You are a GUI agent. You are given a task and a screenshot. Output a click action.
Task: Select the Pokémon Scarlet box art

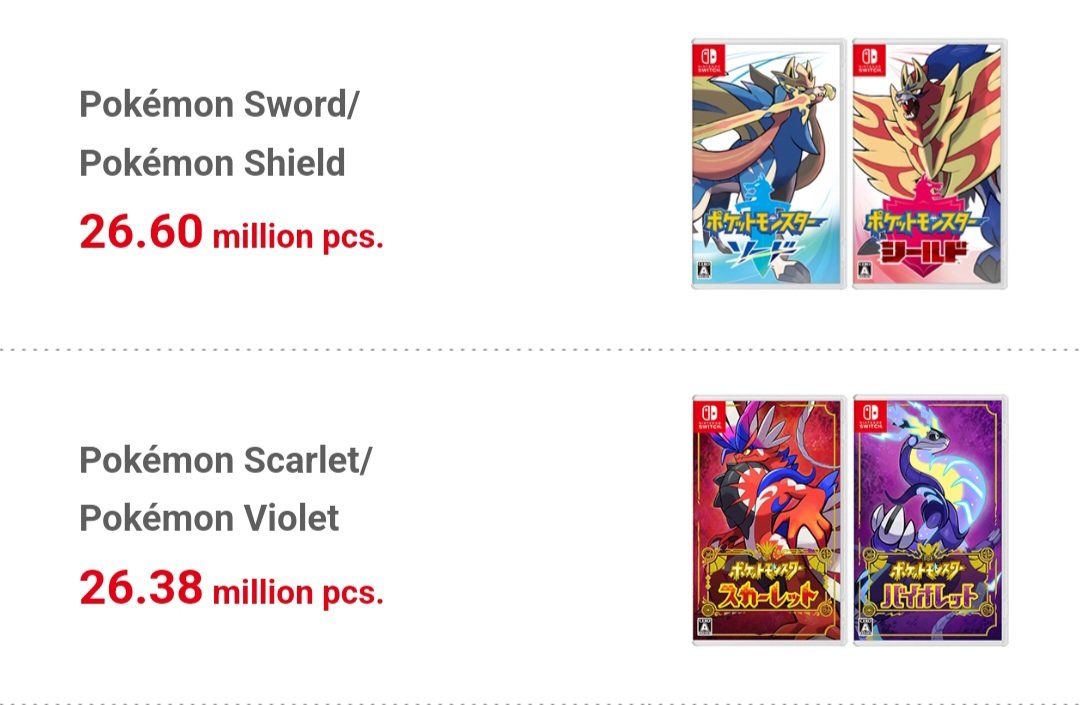(769, 520)
